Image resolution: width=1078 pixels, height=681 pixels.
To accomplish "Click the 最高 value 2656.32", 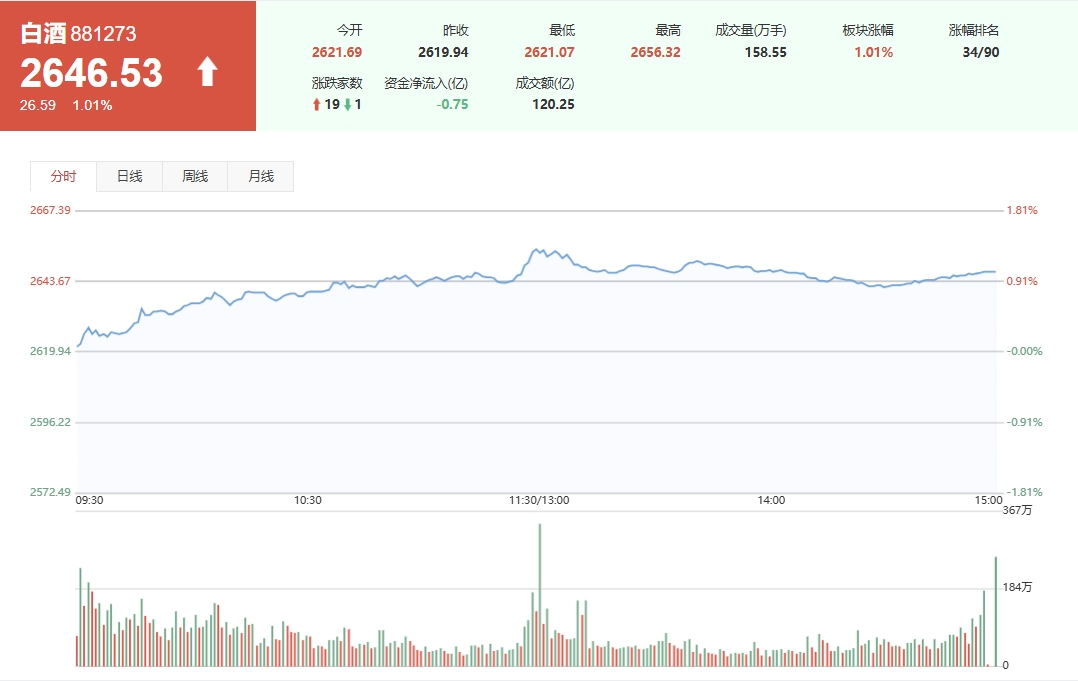I will click(655, 52).
